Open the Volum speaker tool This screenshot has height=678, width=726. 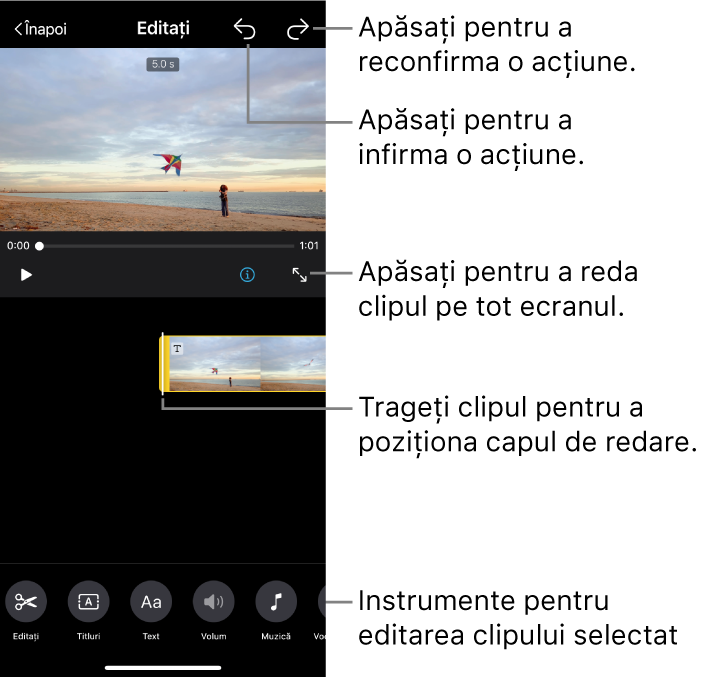pos(213,602)
